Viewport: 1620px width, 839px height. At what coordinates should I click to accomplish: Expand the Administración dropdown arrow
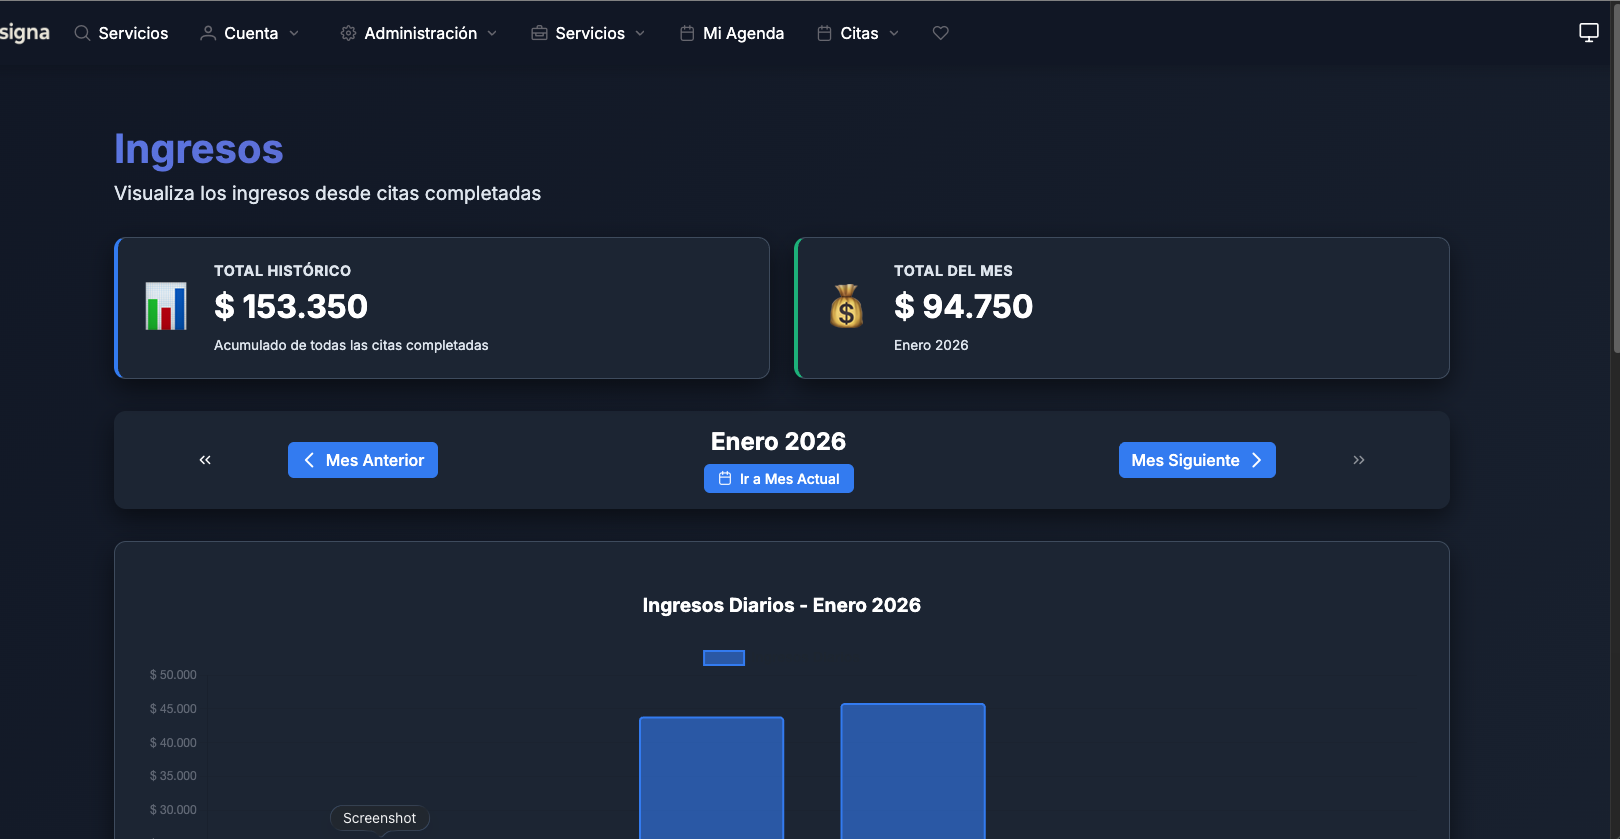[x=492, y=33]
